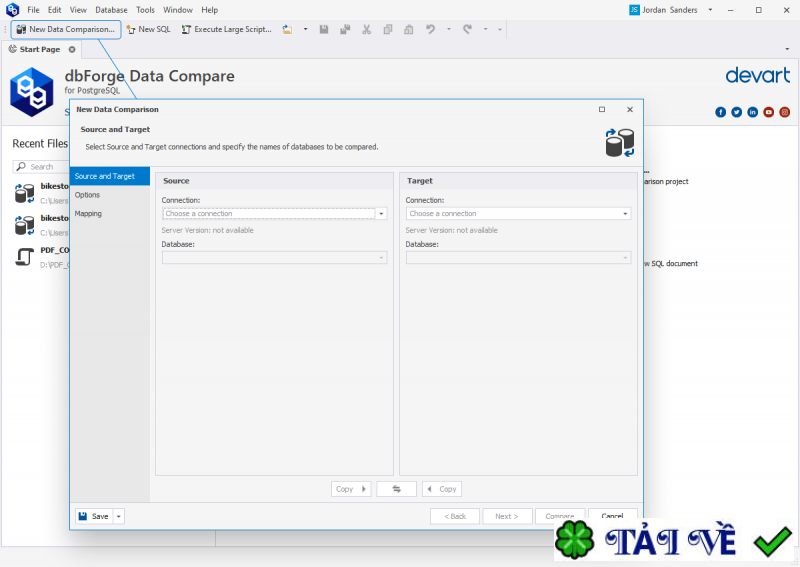Image resolution: width=800 pixels, height=567 pixels.
Task: Click the swap source and target icon
Action: [396, 489]
